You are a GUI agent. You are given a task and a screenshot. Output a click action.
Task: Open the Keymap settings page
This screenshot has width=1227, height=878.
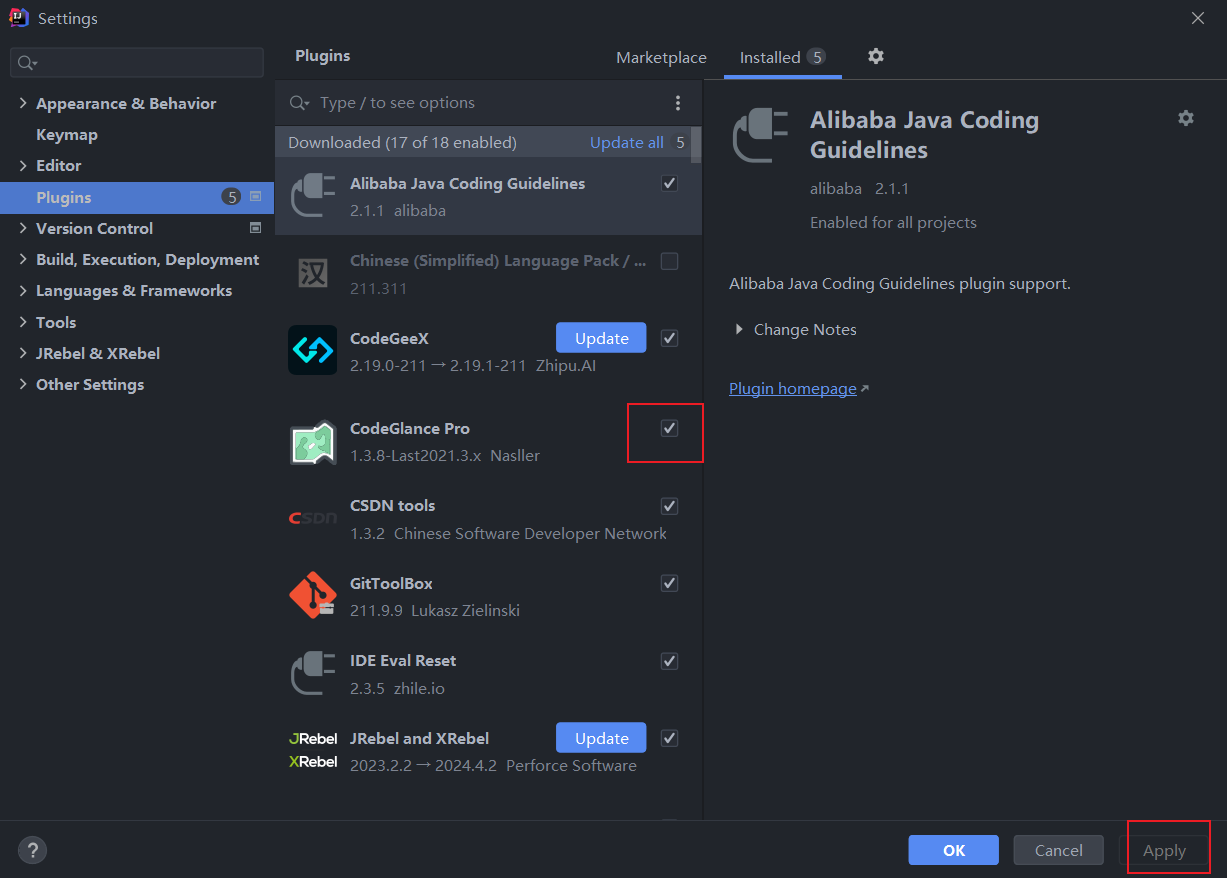pyautogui.click(x=67, y=134)
